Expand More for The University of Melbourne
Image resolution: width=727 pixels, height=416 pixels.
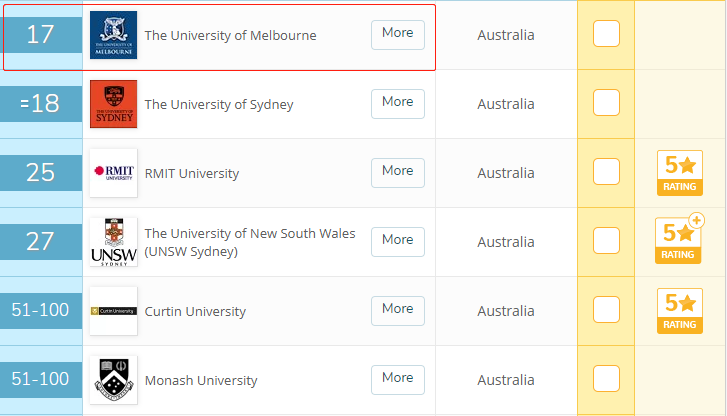point(398,35)
